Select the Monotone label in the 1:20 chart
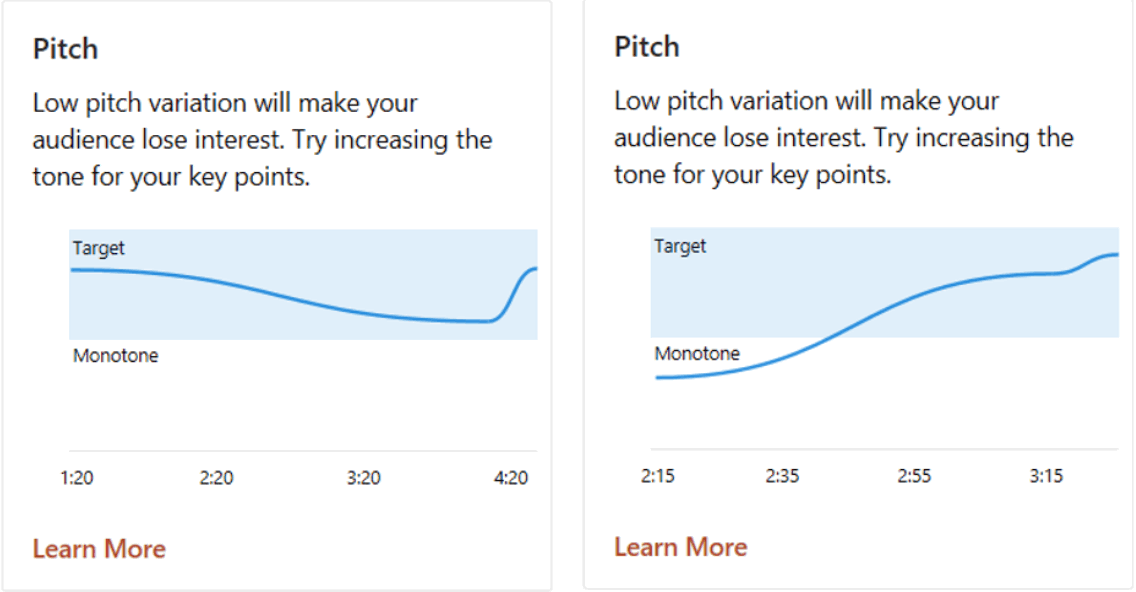Image resolution: width=1136 pixels, height=592 pixels. coord(115,356)
